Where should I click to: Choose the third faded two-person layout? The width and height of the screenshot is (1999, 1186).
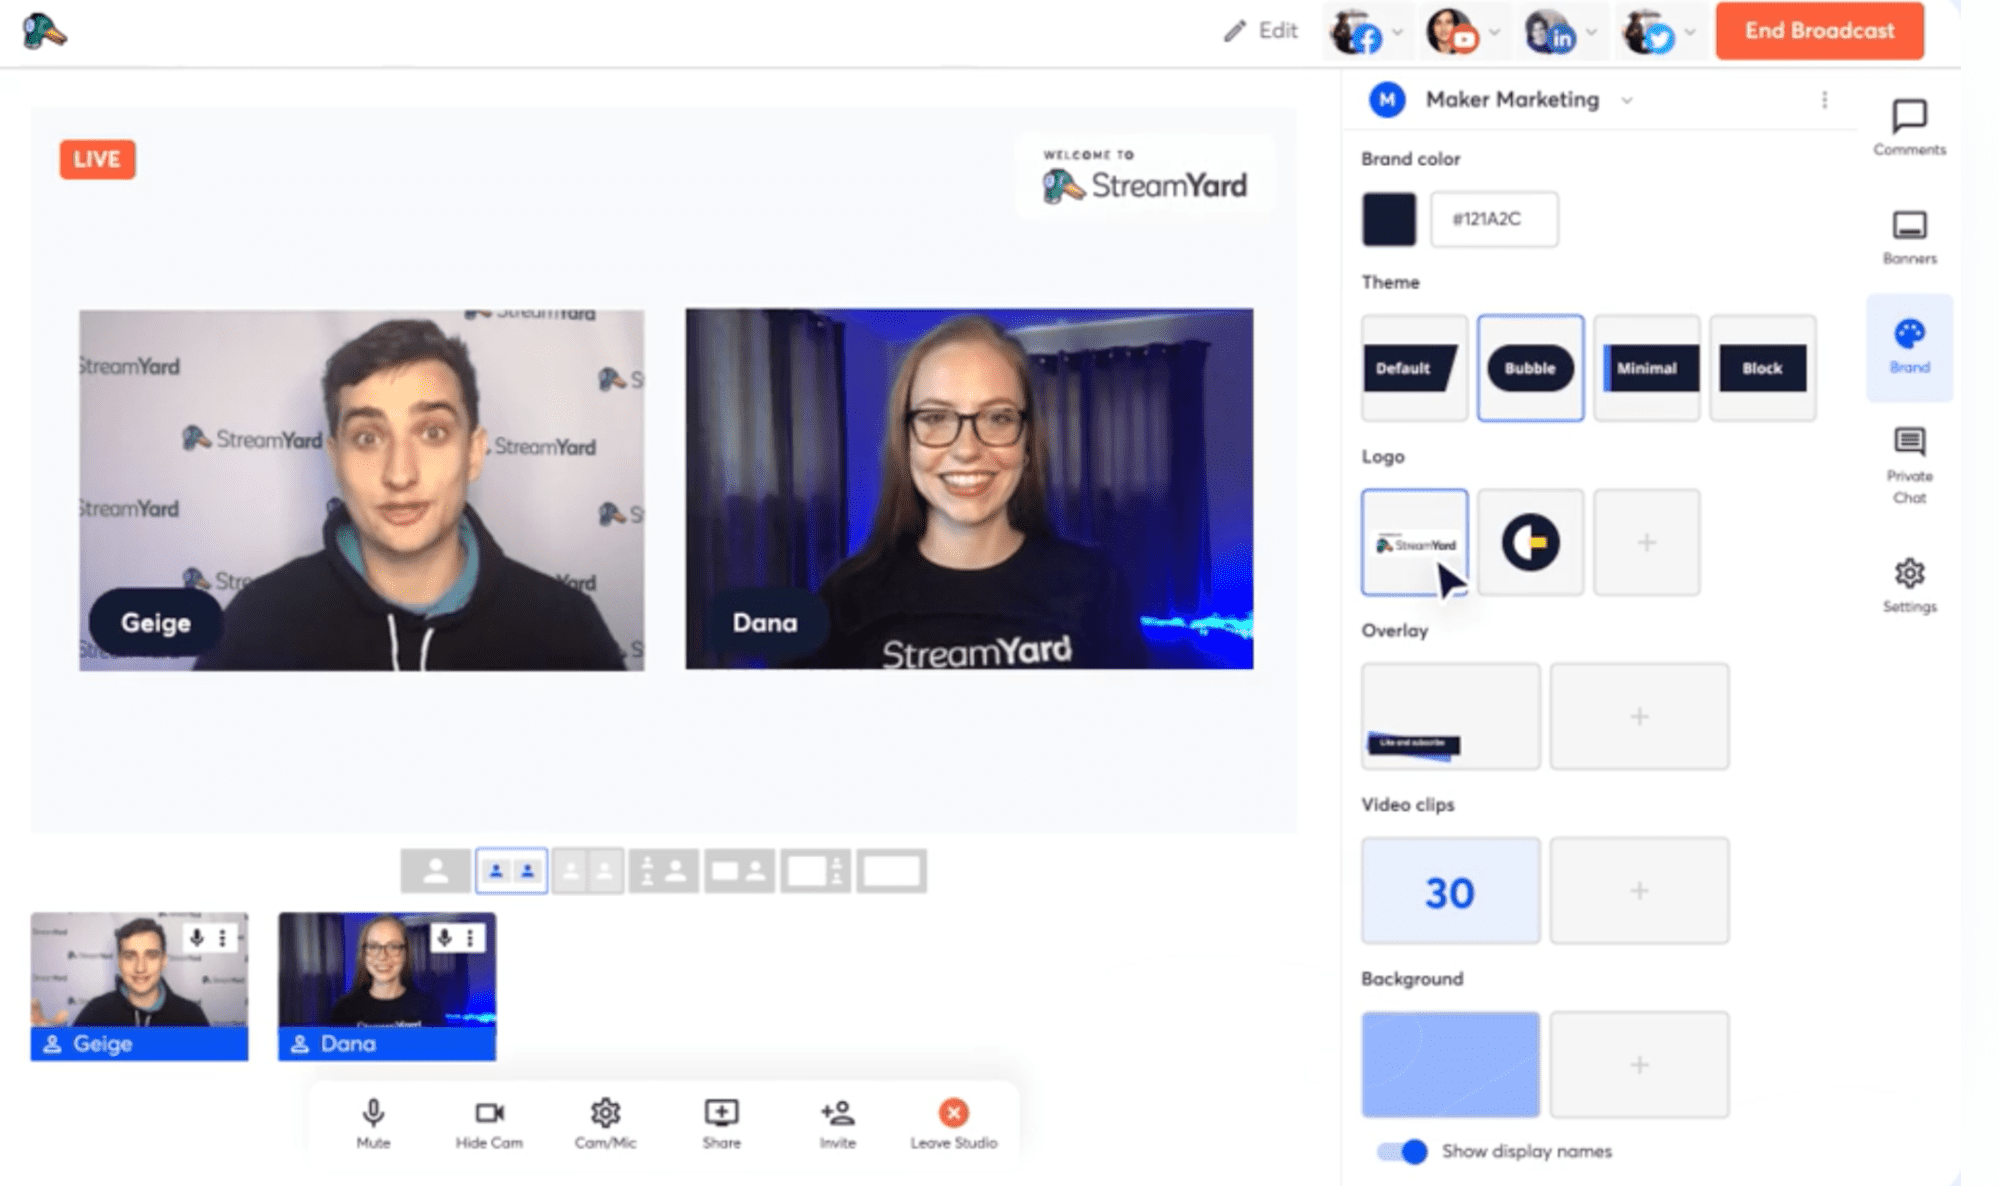pos(587,871)
